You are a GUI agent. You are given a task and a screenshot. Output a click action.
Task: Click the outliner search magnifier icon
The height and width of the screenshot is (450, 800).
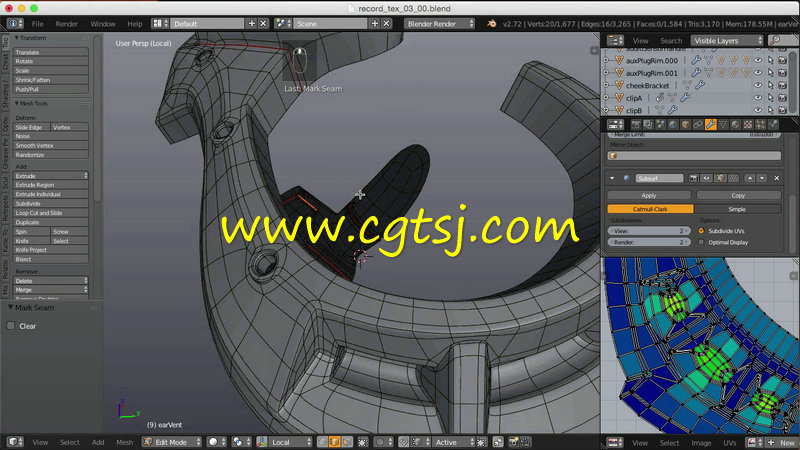tap(775, 40)
